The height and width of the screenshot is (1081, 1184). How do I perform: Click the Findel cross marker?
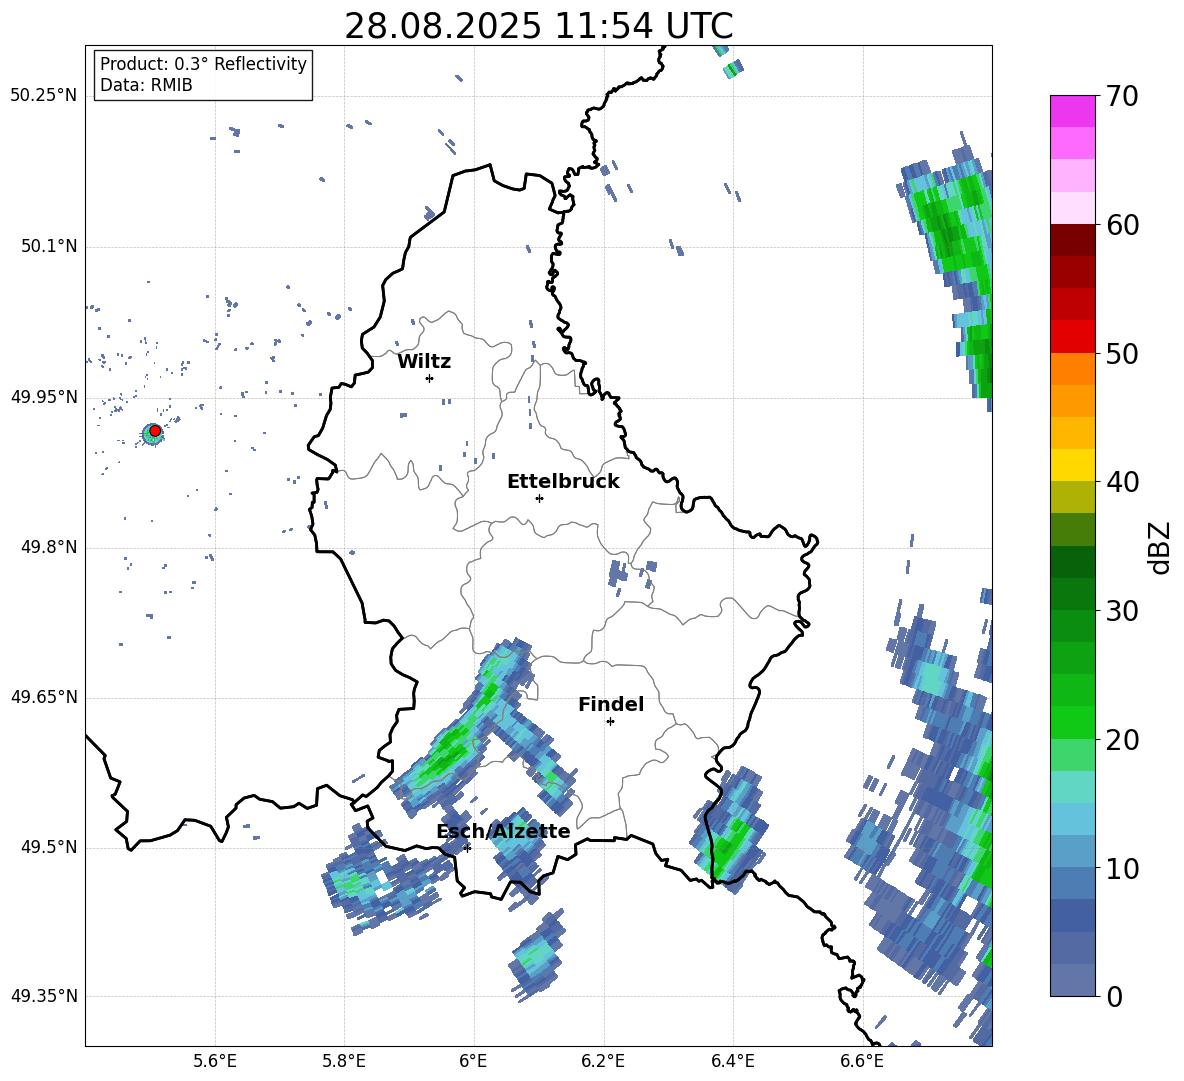tap(610, 722)
